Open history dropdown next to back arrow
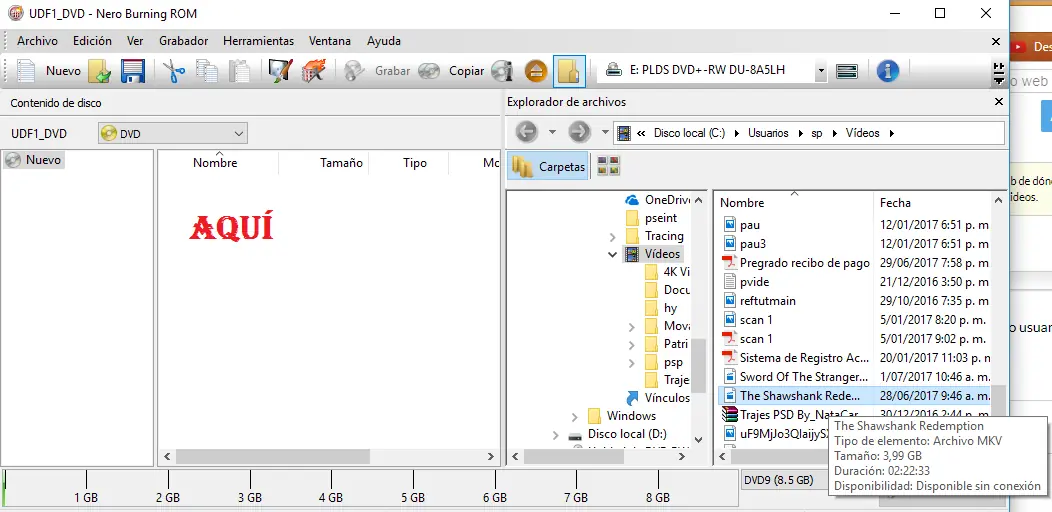The image size is (1052, 512). click(552, 132)
